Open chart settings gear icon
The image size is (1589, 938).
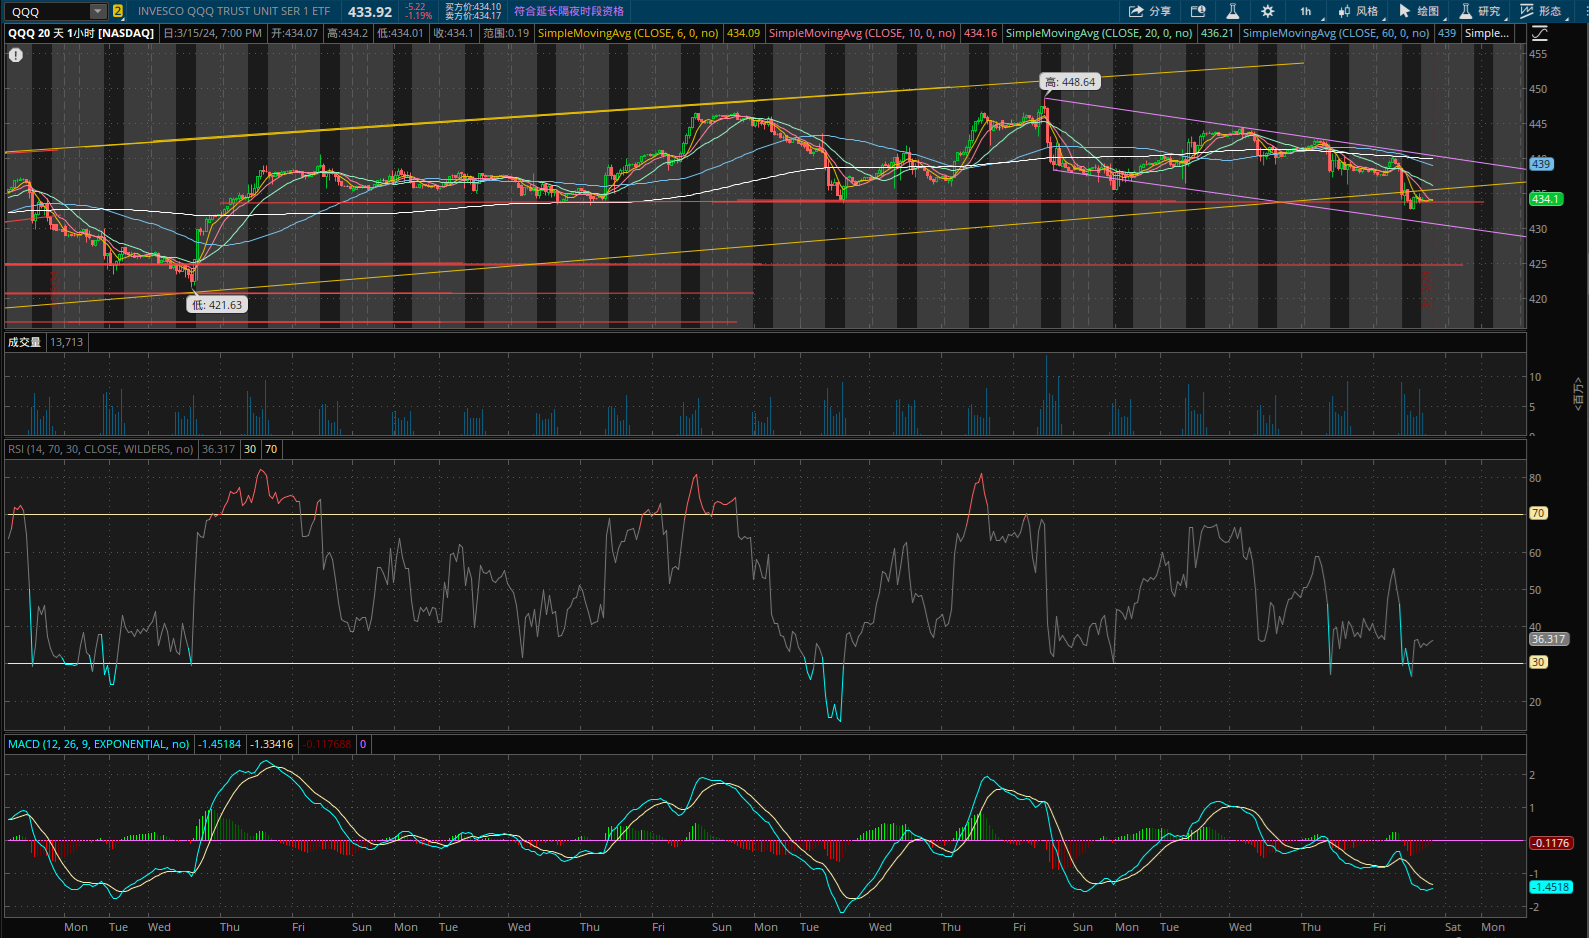[x=1268, y=11]
